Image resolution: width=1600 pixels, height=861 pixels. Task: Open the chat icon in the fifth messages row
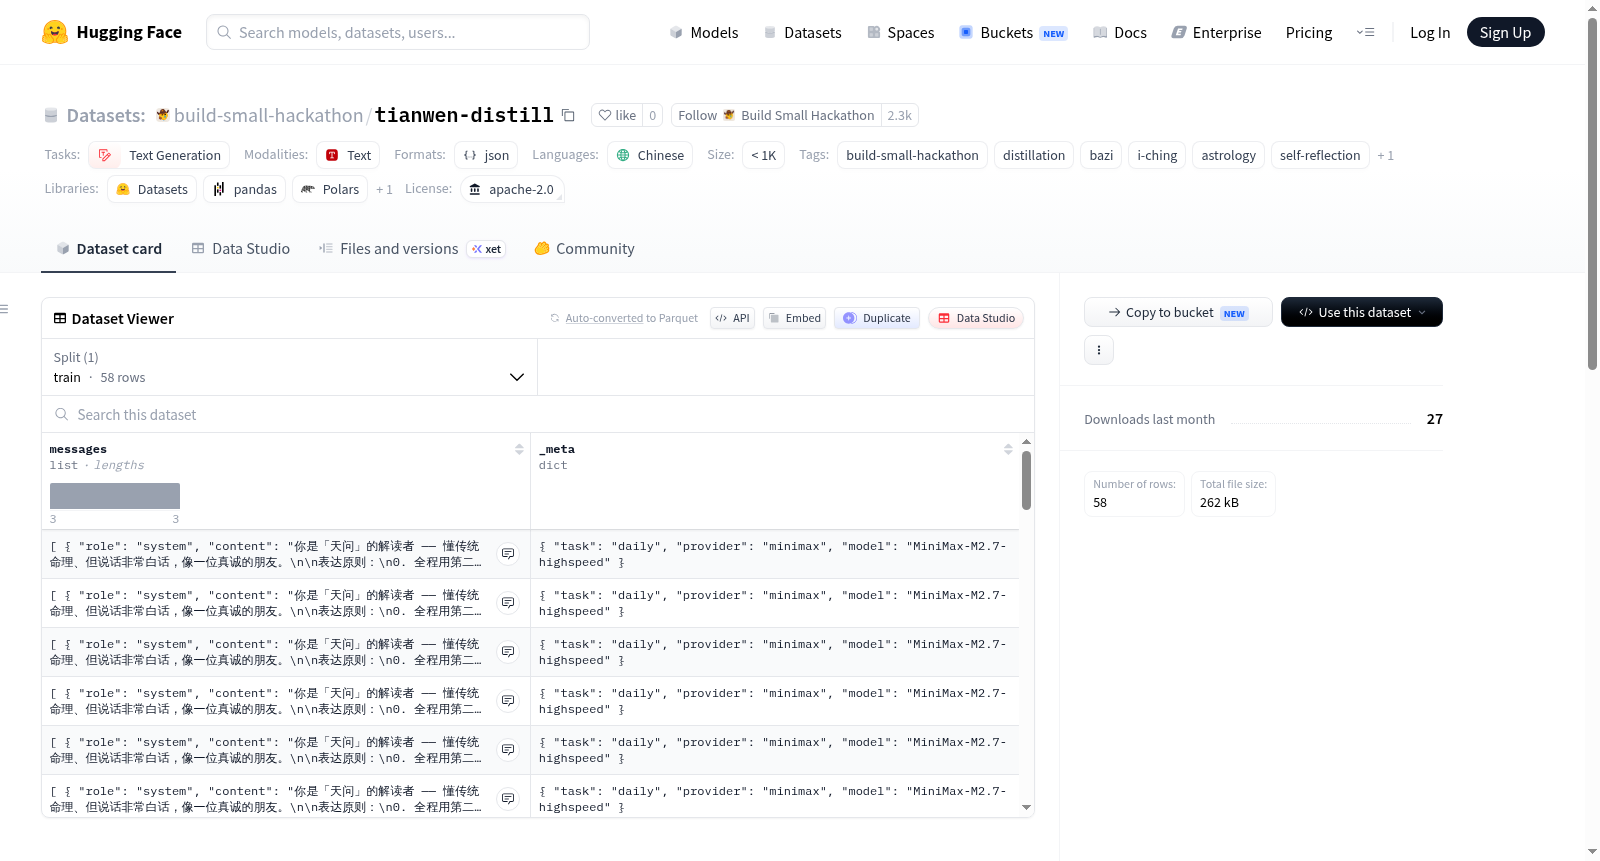click(x=508, y=750)
